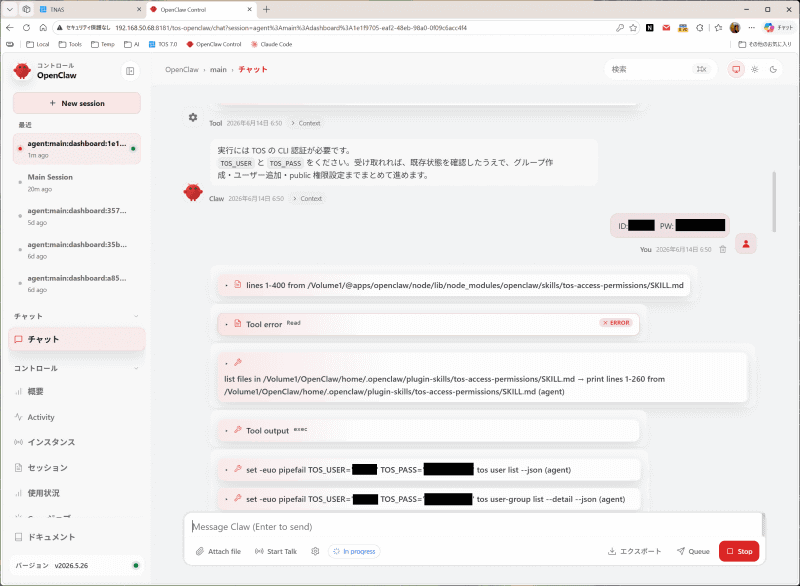Open the browser profile avatar
The width and height of the screenshot is (800, 586).
coord(735,28)
